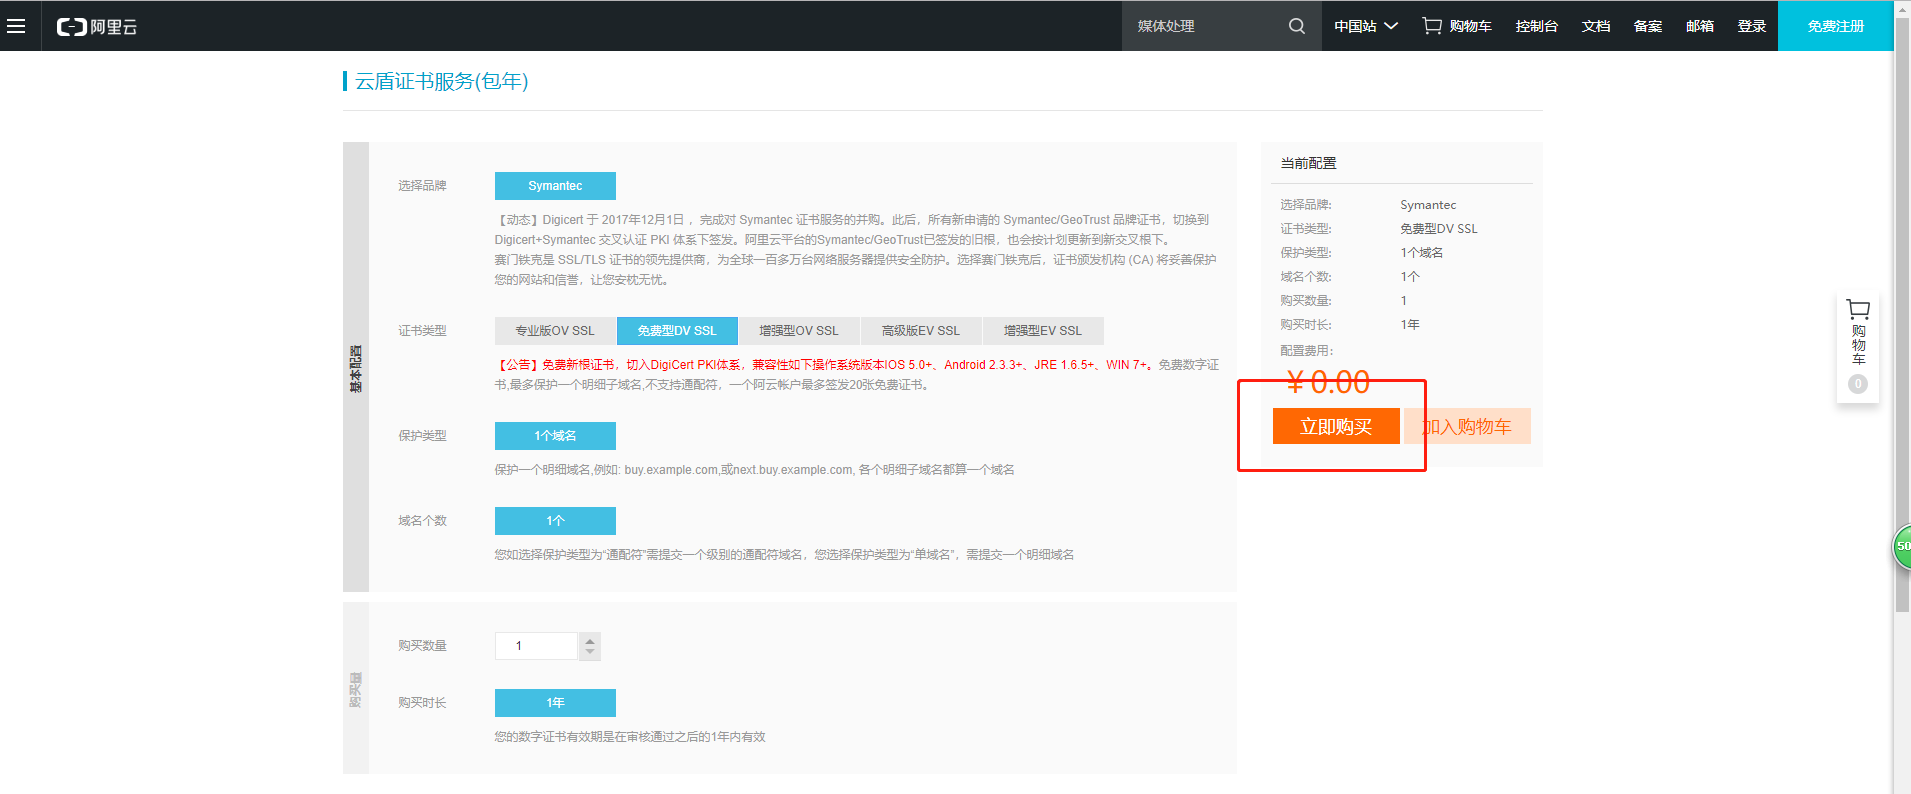Click the 免费注册 button
The width and height of the screenshot is (1911, 794).
point(1835,26)
